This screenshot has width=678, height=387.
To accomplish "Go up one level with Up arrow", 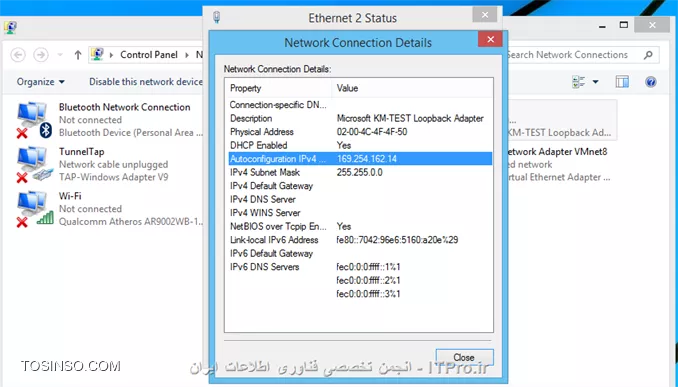I will pyautogui.click(x=78, y=55).
